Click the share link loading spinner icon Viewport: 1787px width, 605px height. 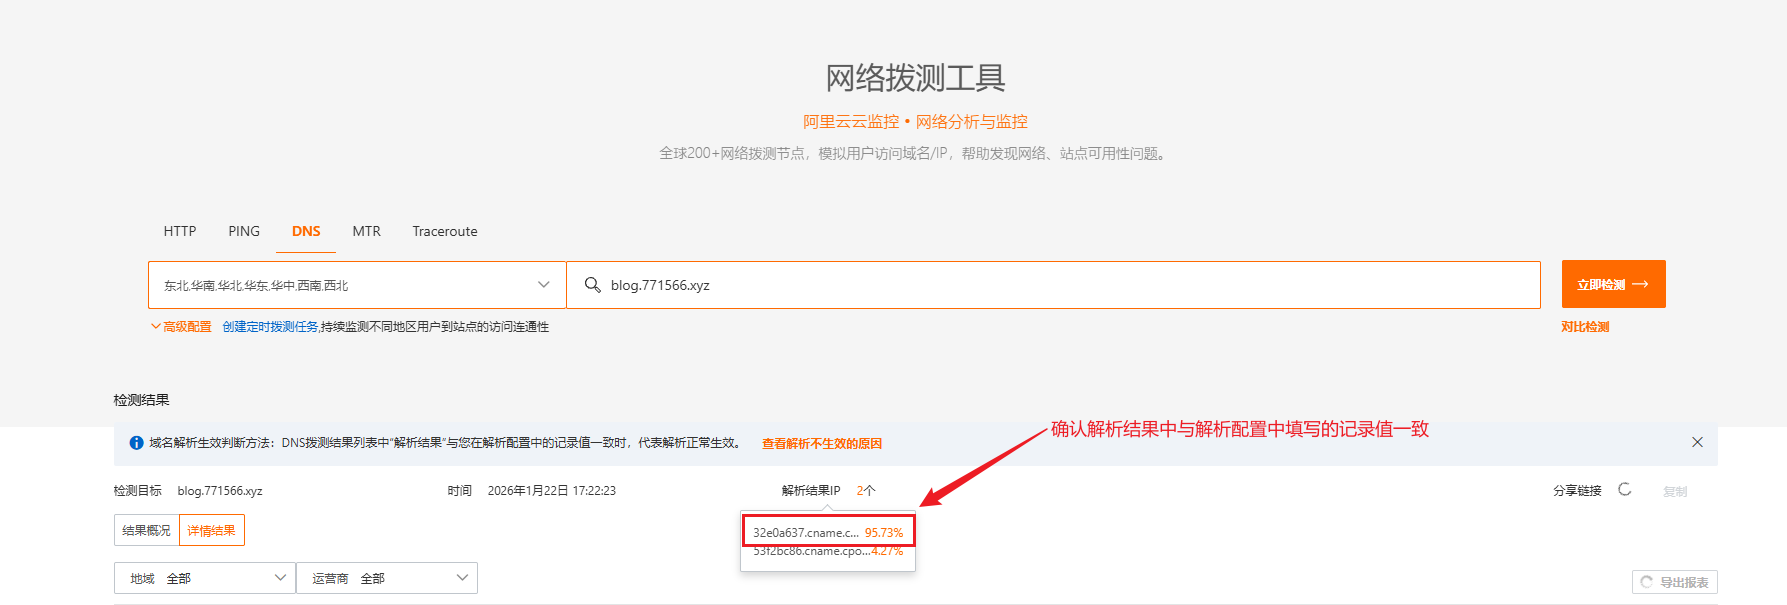[1624, 490]
